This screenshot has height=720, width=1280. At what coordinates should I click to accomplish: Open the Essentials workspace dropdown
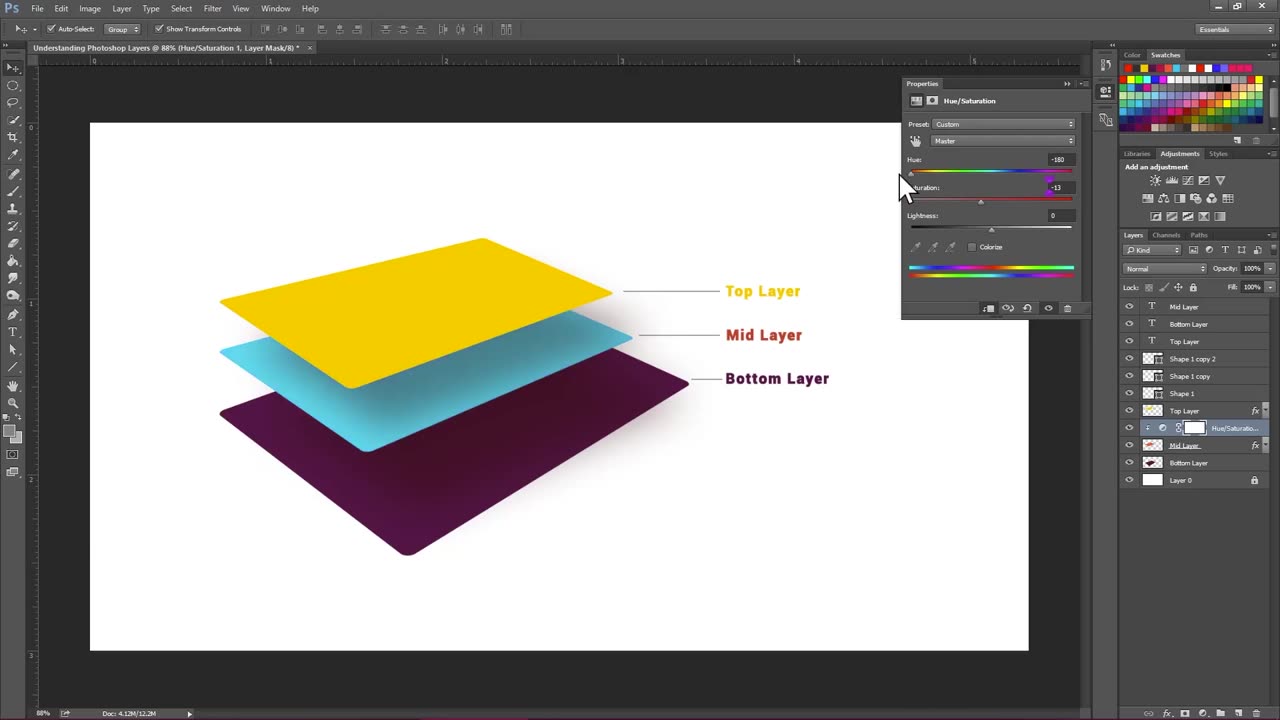tap(1236, 29)
